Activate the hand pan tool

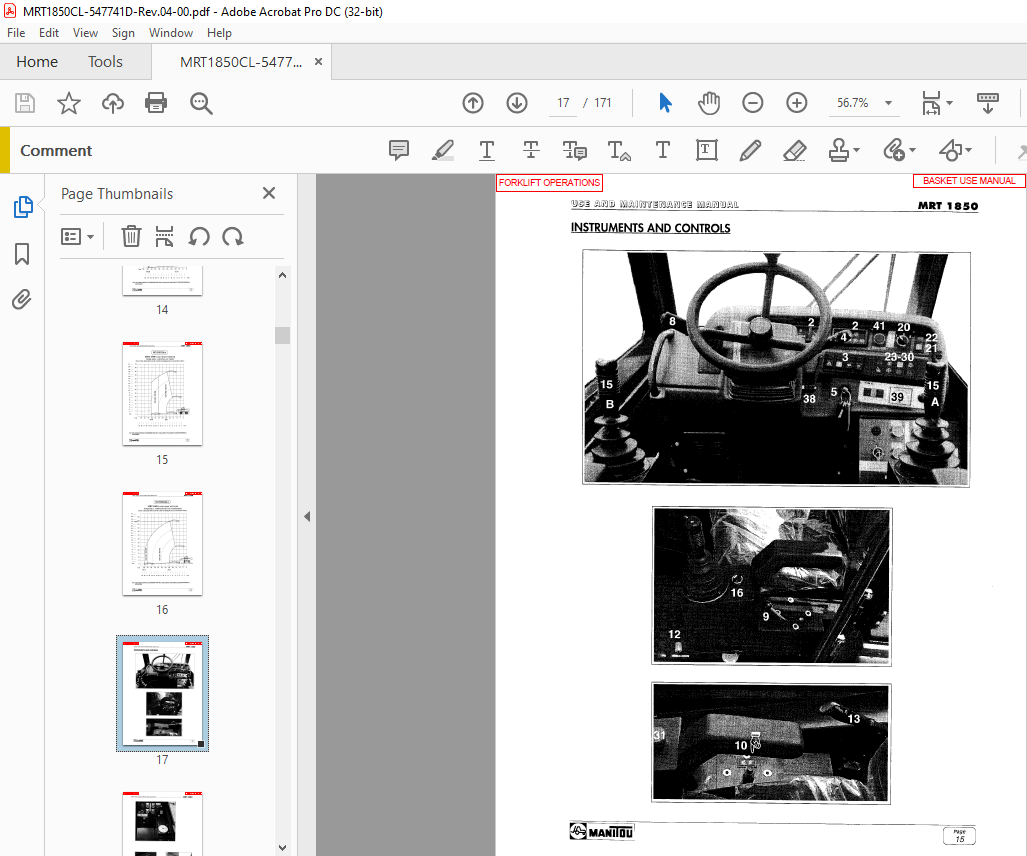[x=709, y=103]
